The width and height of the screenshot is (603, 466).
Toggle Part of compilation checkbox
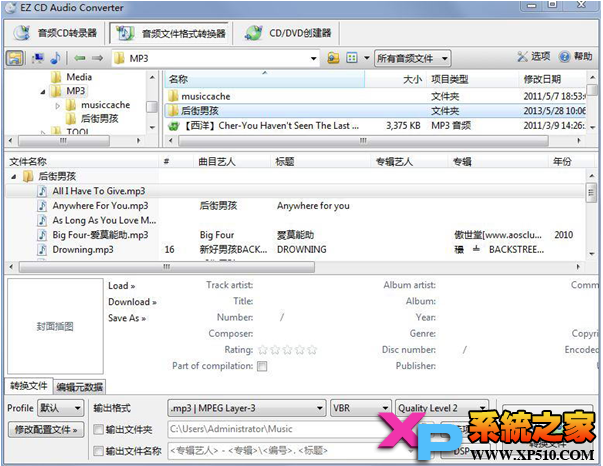[262, 366]
